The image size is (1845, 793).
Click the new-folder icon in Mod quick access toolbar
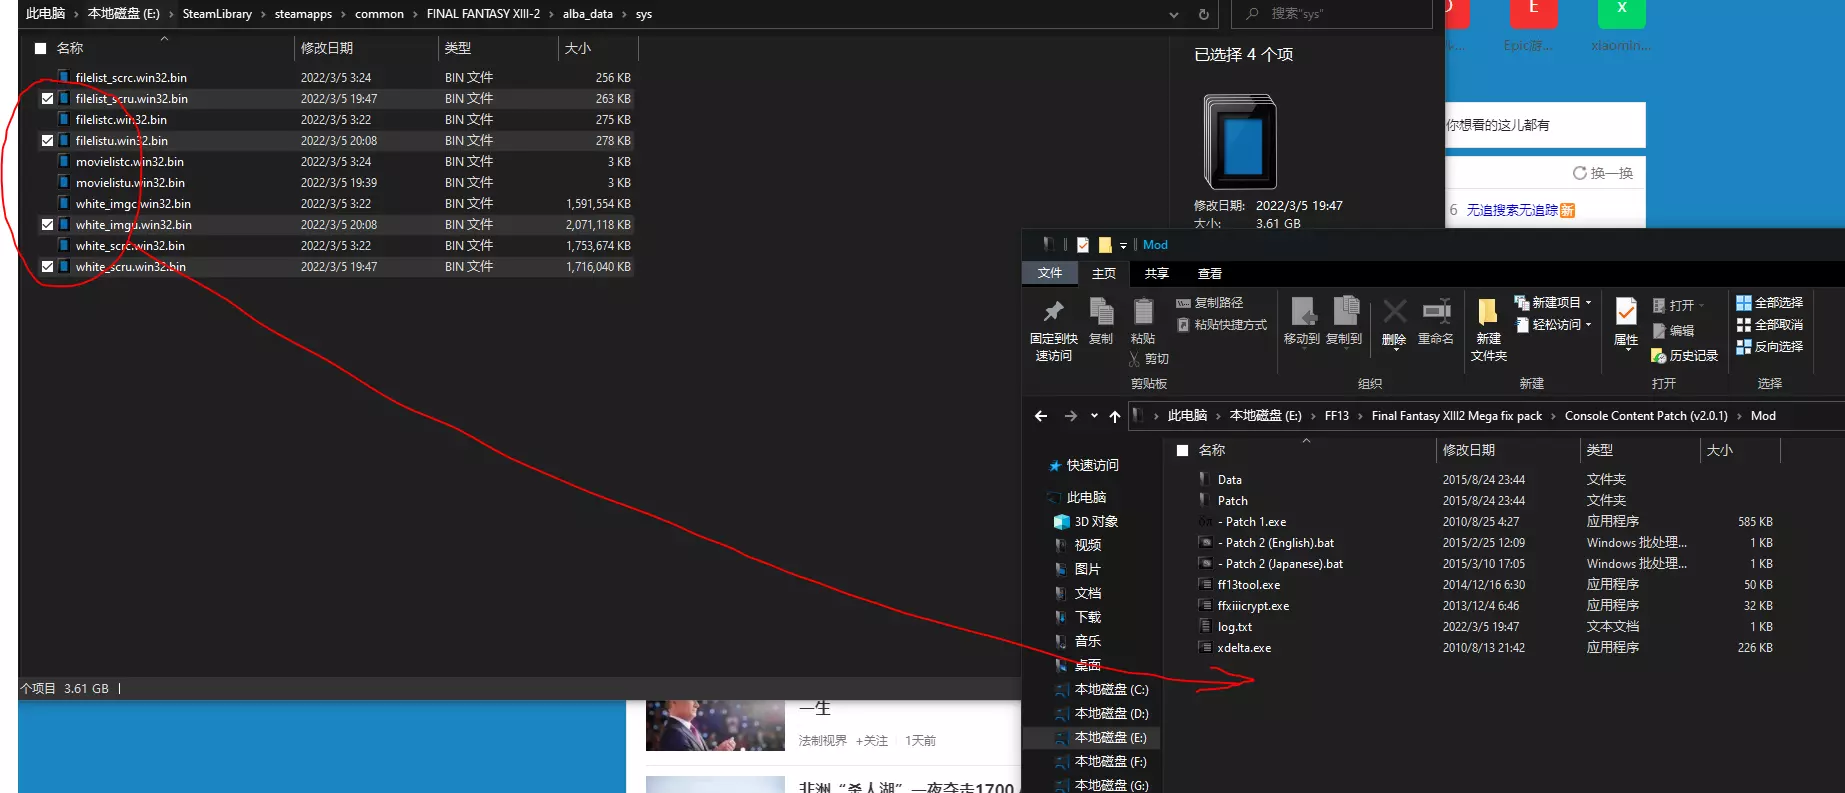pyautogui.click(x=1105, y=245)
